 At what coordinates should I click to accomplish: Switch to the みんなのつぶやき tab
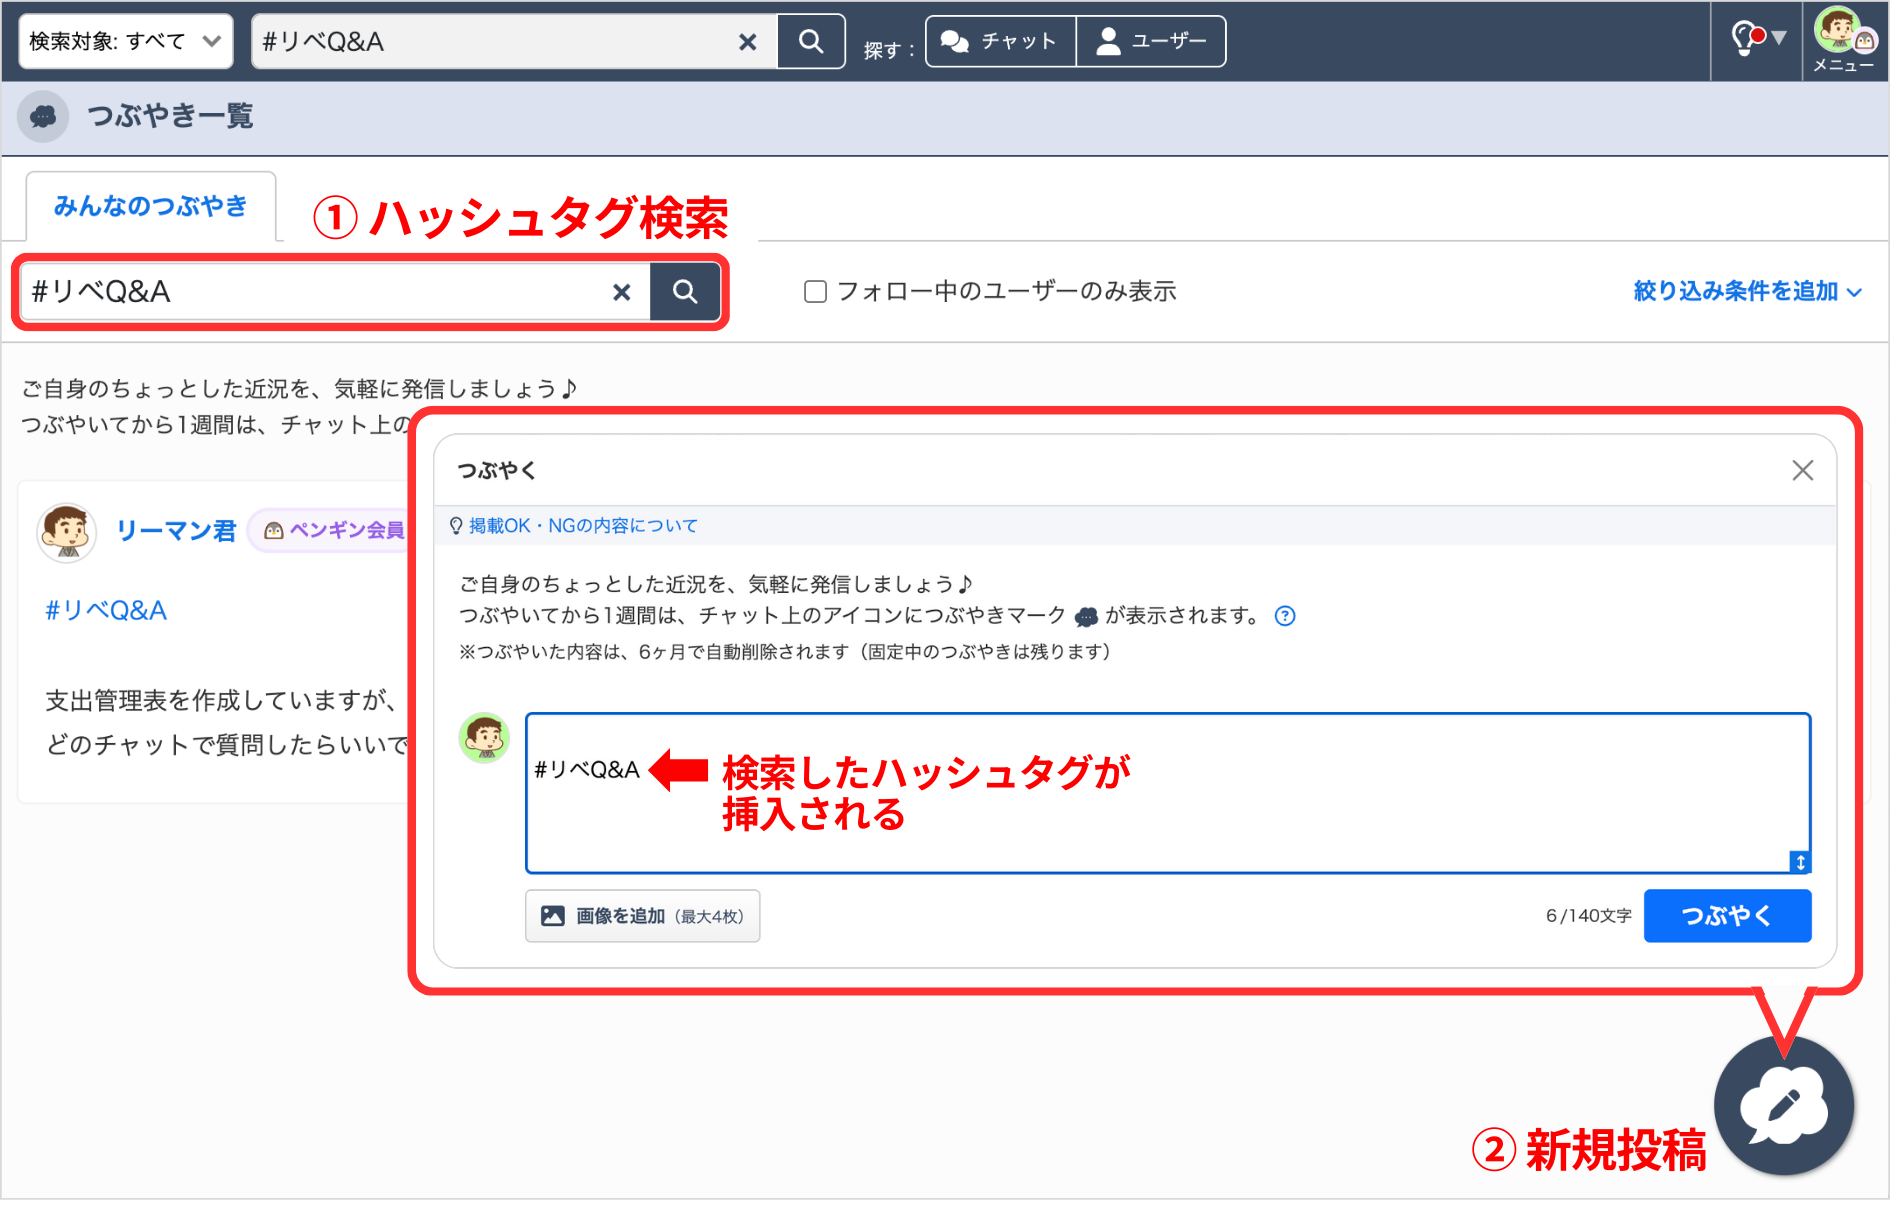click(x=151, y=207)
